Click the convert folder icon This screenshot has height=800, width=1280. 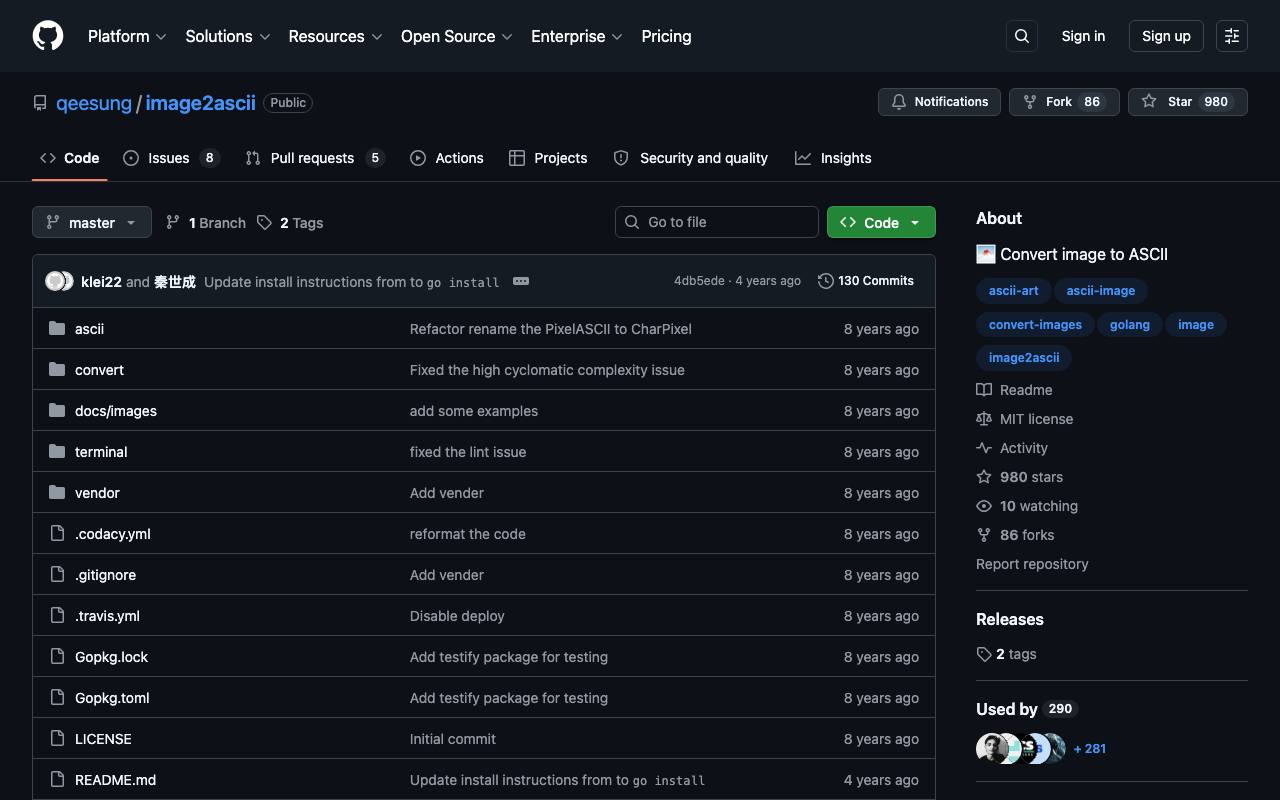pyautogui.click(x=57, y=370)
